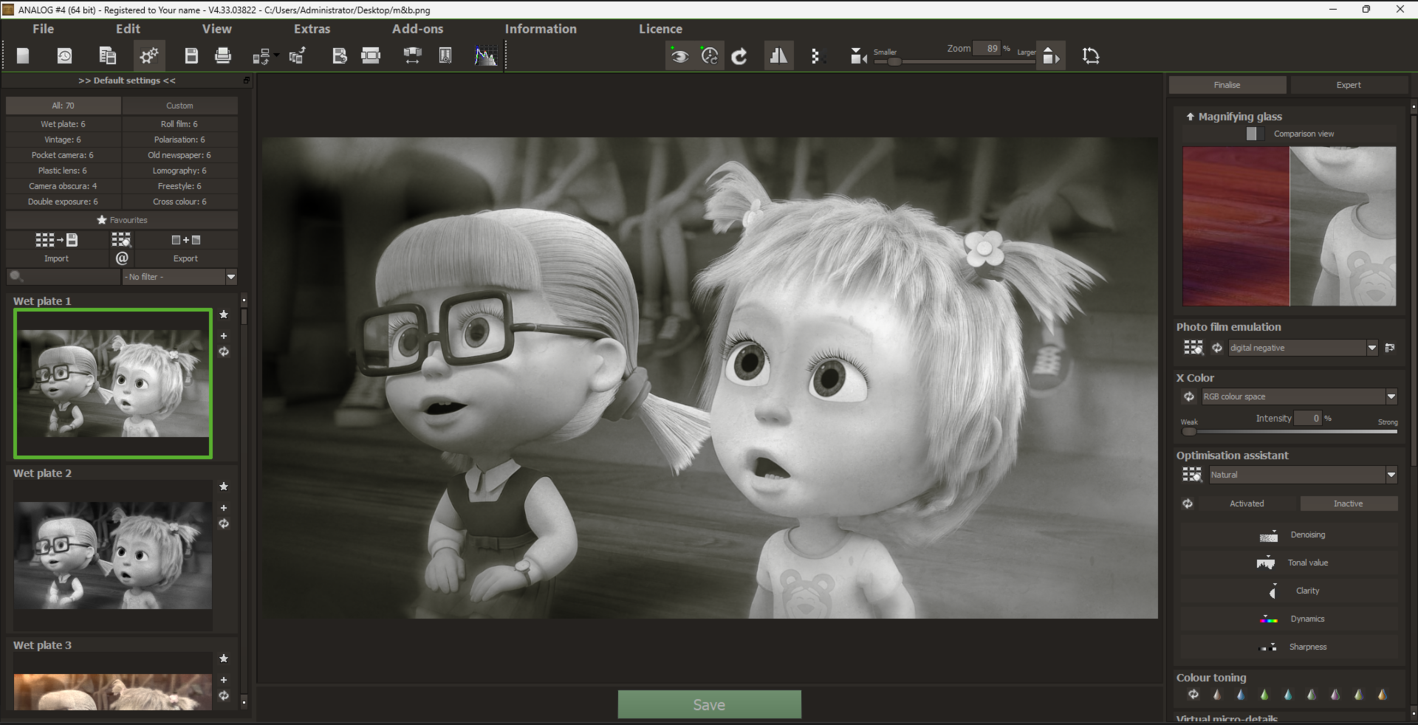Toggle the eye preview icon
This screenshot has width=1418, height=725.
pyautogui.click(x=679, y=56)
